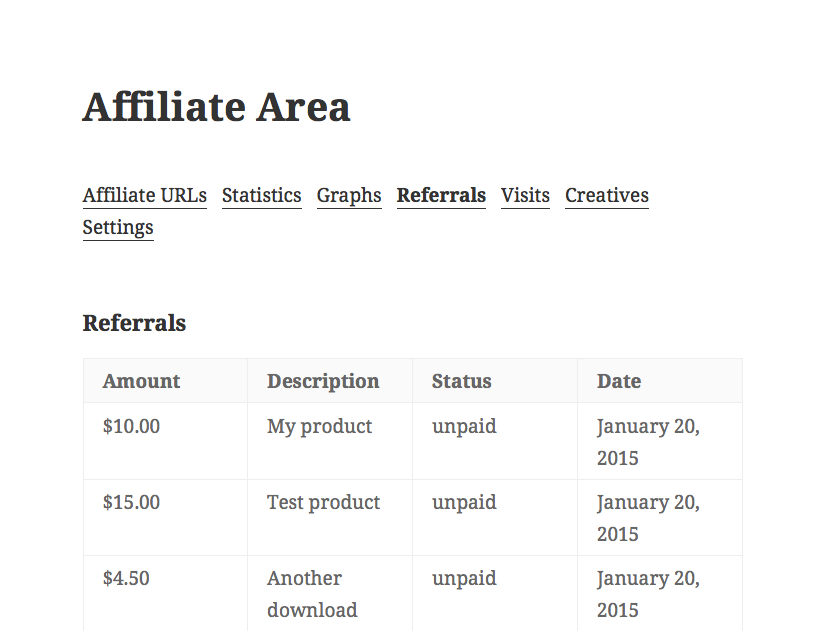Viewport: 825px width, 631px height.
Task: Select the Another download description cell
Action: (x=330, y=594)
